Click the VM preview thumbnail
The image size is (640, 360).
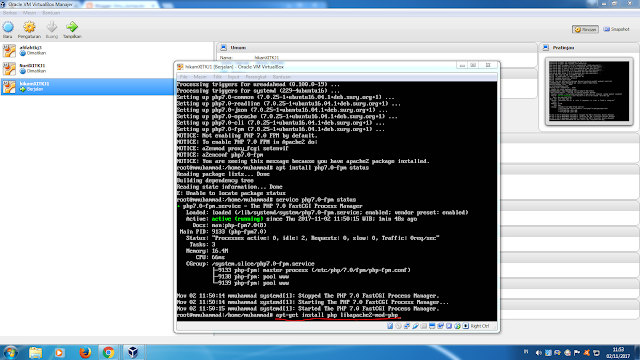point(589,91)
